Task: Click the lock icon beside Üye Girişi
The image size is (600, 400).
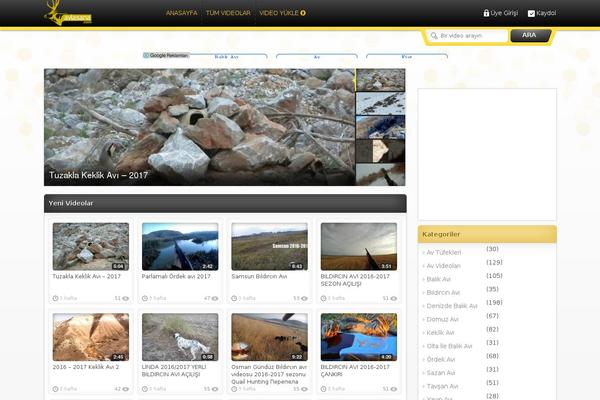Action: click(x=486, y=14)
